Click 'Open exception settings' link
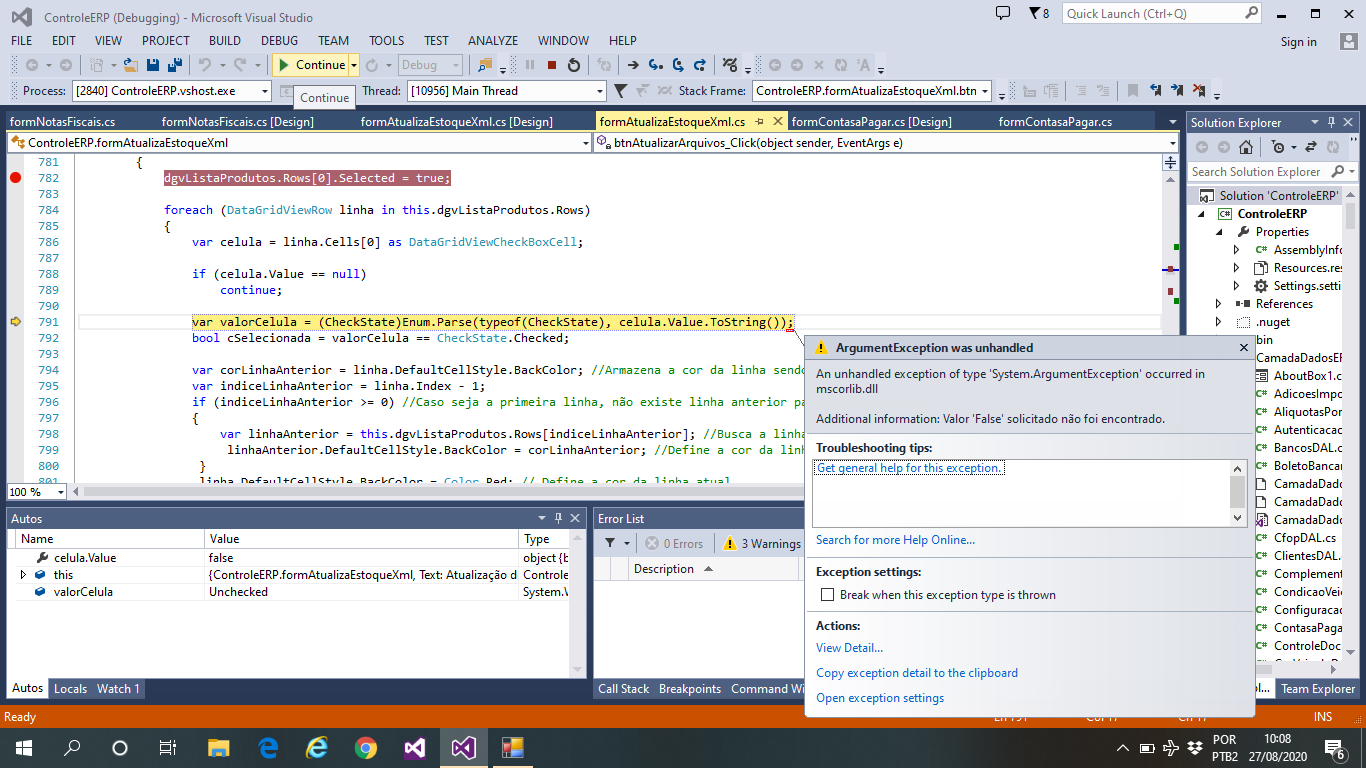This screenshot has height=768, width=1366. (x=880, y=698)
